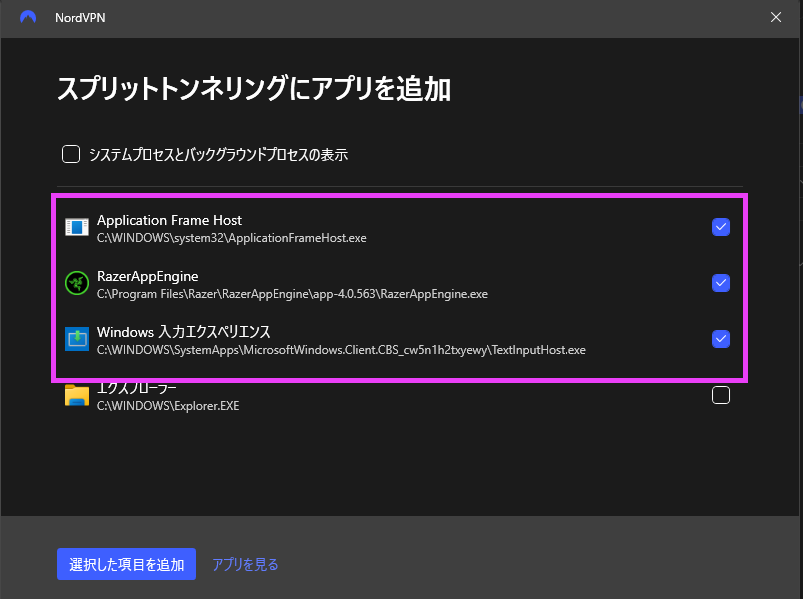
Task: Check the Explorer.EXE checkbox
Action: [721, 395]
